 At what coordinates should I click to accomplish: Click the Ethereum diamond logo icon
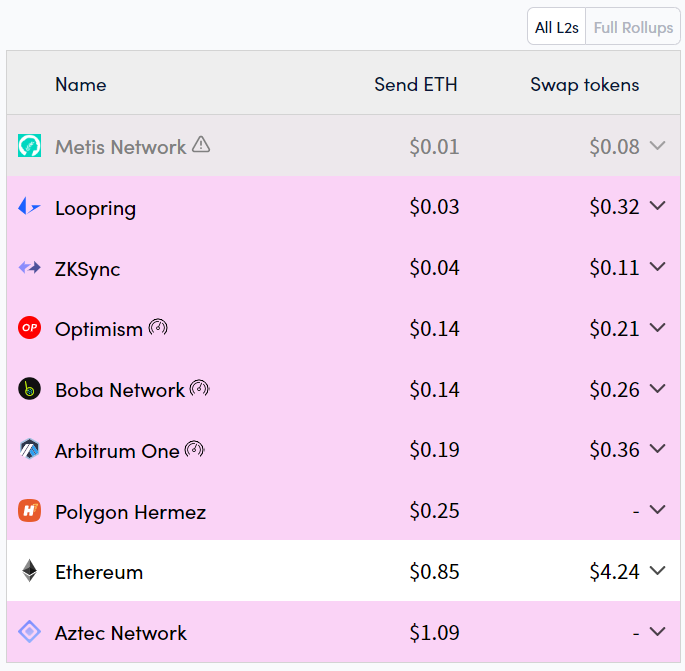point(29,572)
